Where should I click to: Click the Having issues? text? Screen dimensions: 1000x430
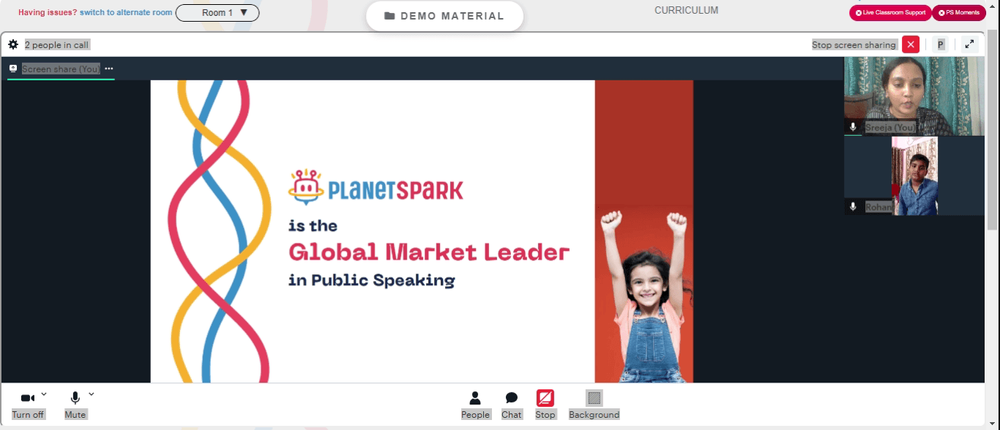coord(48,13)
